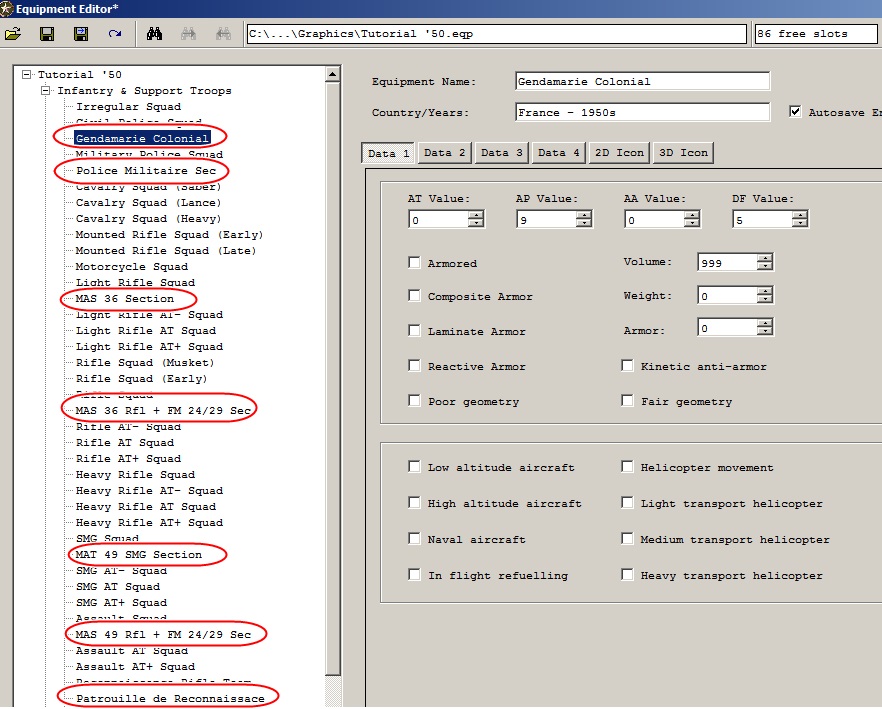Image resolution: width=882 pixels, height=709 pixels.
Task: Collapse the Tutorial '50 root node
Action: [26, 74]
